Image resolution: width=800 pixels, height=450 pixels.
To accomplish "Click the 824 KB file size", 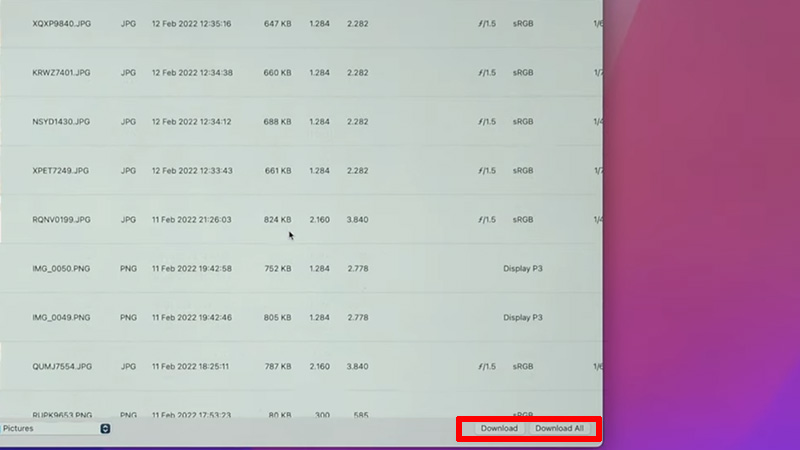I will (x=278, y=220).
